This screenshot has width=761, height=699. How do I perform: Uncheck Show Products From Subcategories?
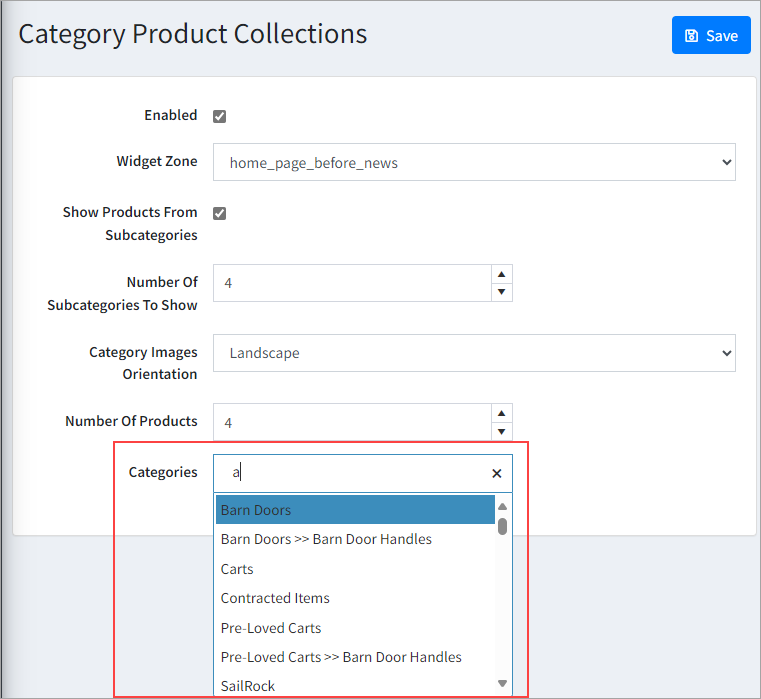220,213
